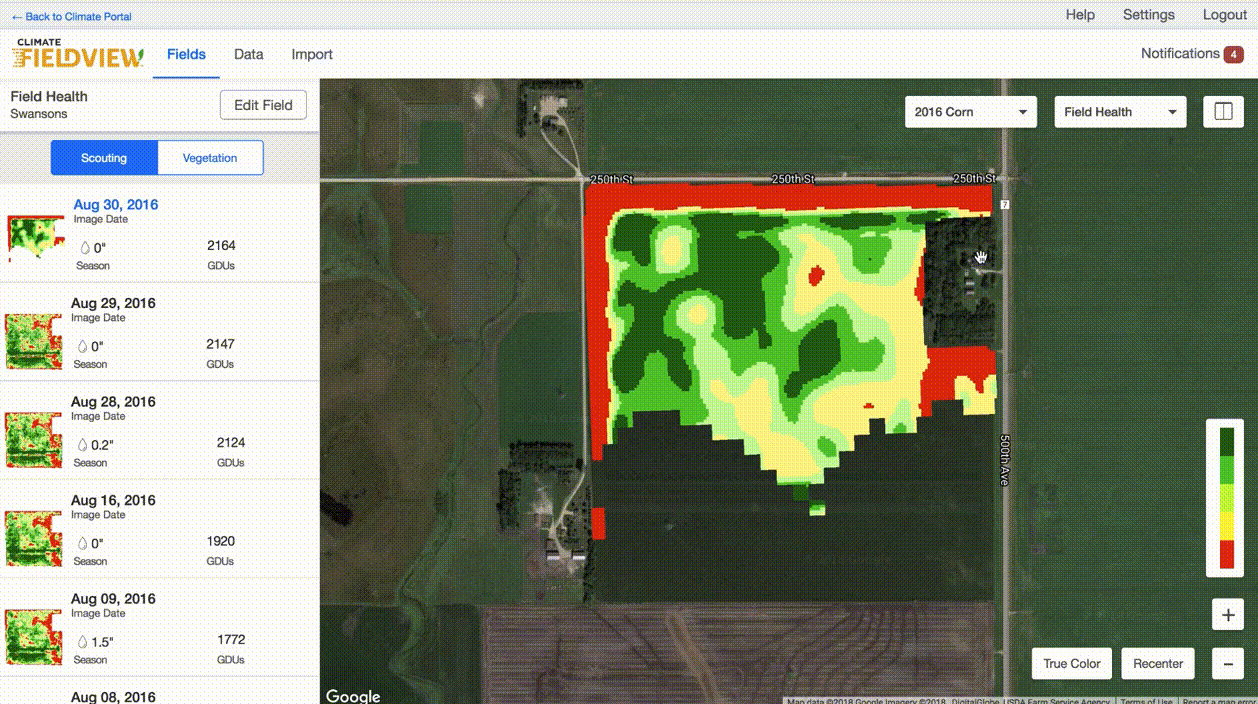1258x704 pixels.
Task: Click the Aug 29, 2016 date heading
Action: point(113,303)
